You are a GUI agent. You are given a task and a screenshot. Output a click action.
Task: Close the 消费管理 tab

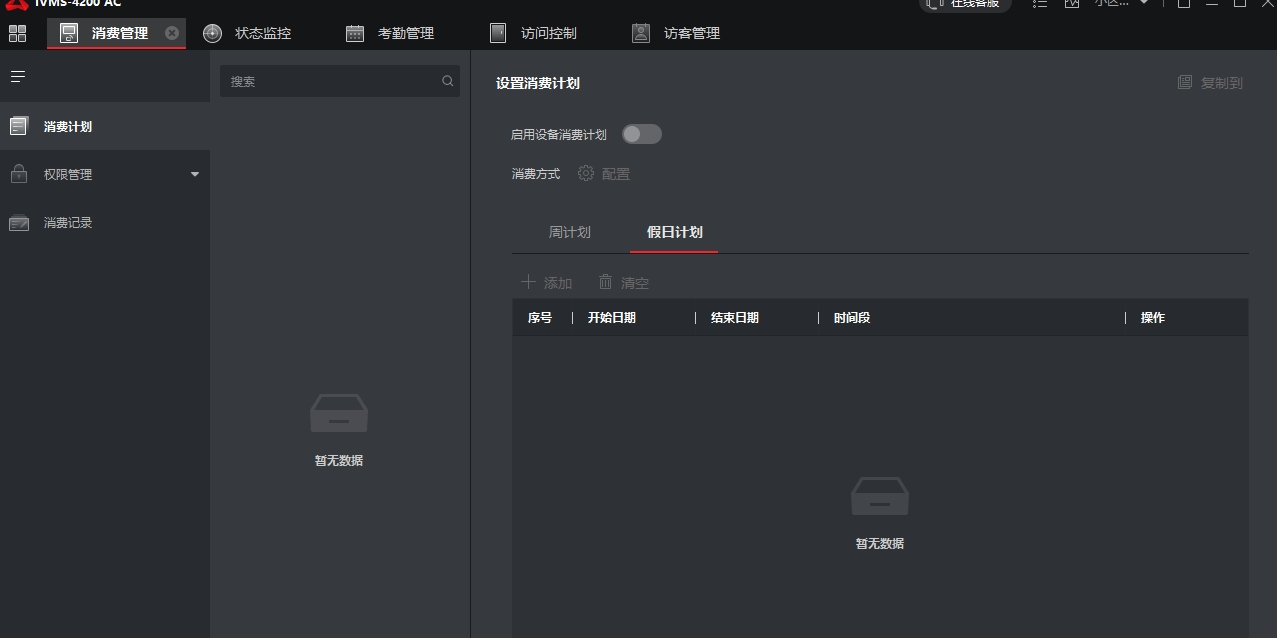click(x=172, y=33)
